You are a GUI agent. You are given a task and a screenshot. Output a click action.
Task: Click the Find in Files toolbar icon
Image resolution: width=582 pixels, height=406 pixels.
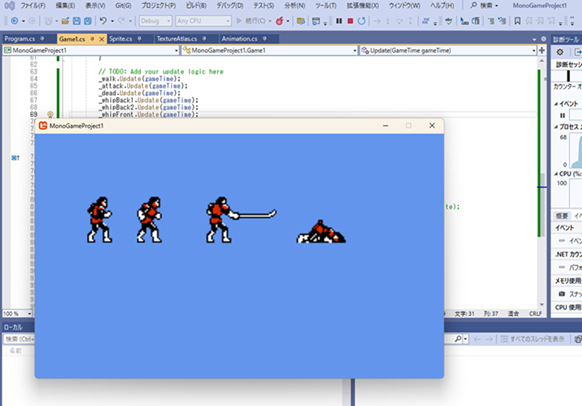click(301, 21)
